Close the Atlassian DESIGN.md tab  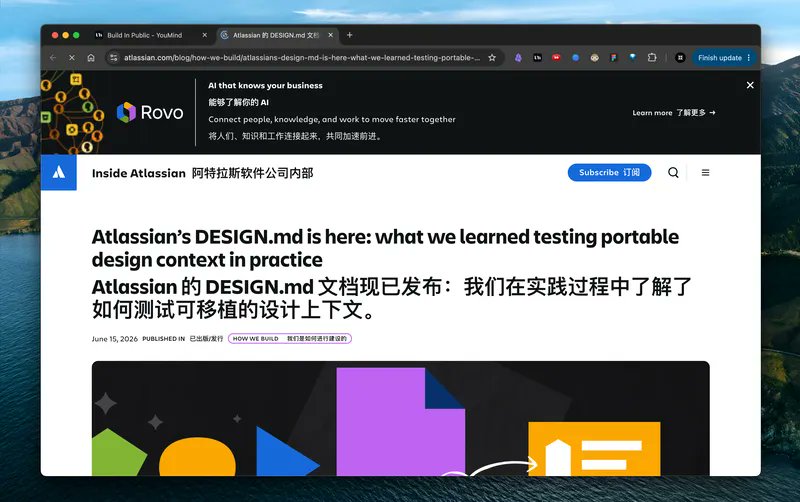[331, 35]
